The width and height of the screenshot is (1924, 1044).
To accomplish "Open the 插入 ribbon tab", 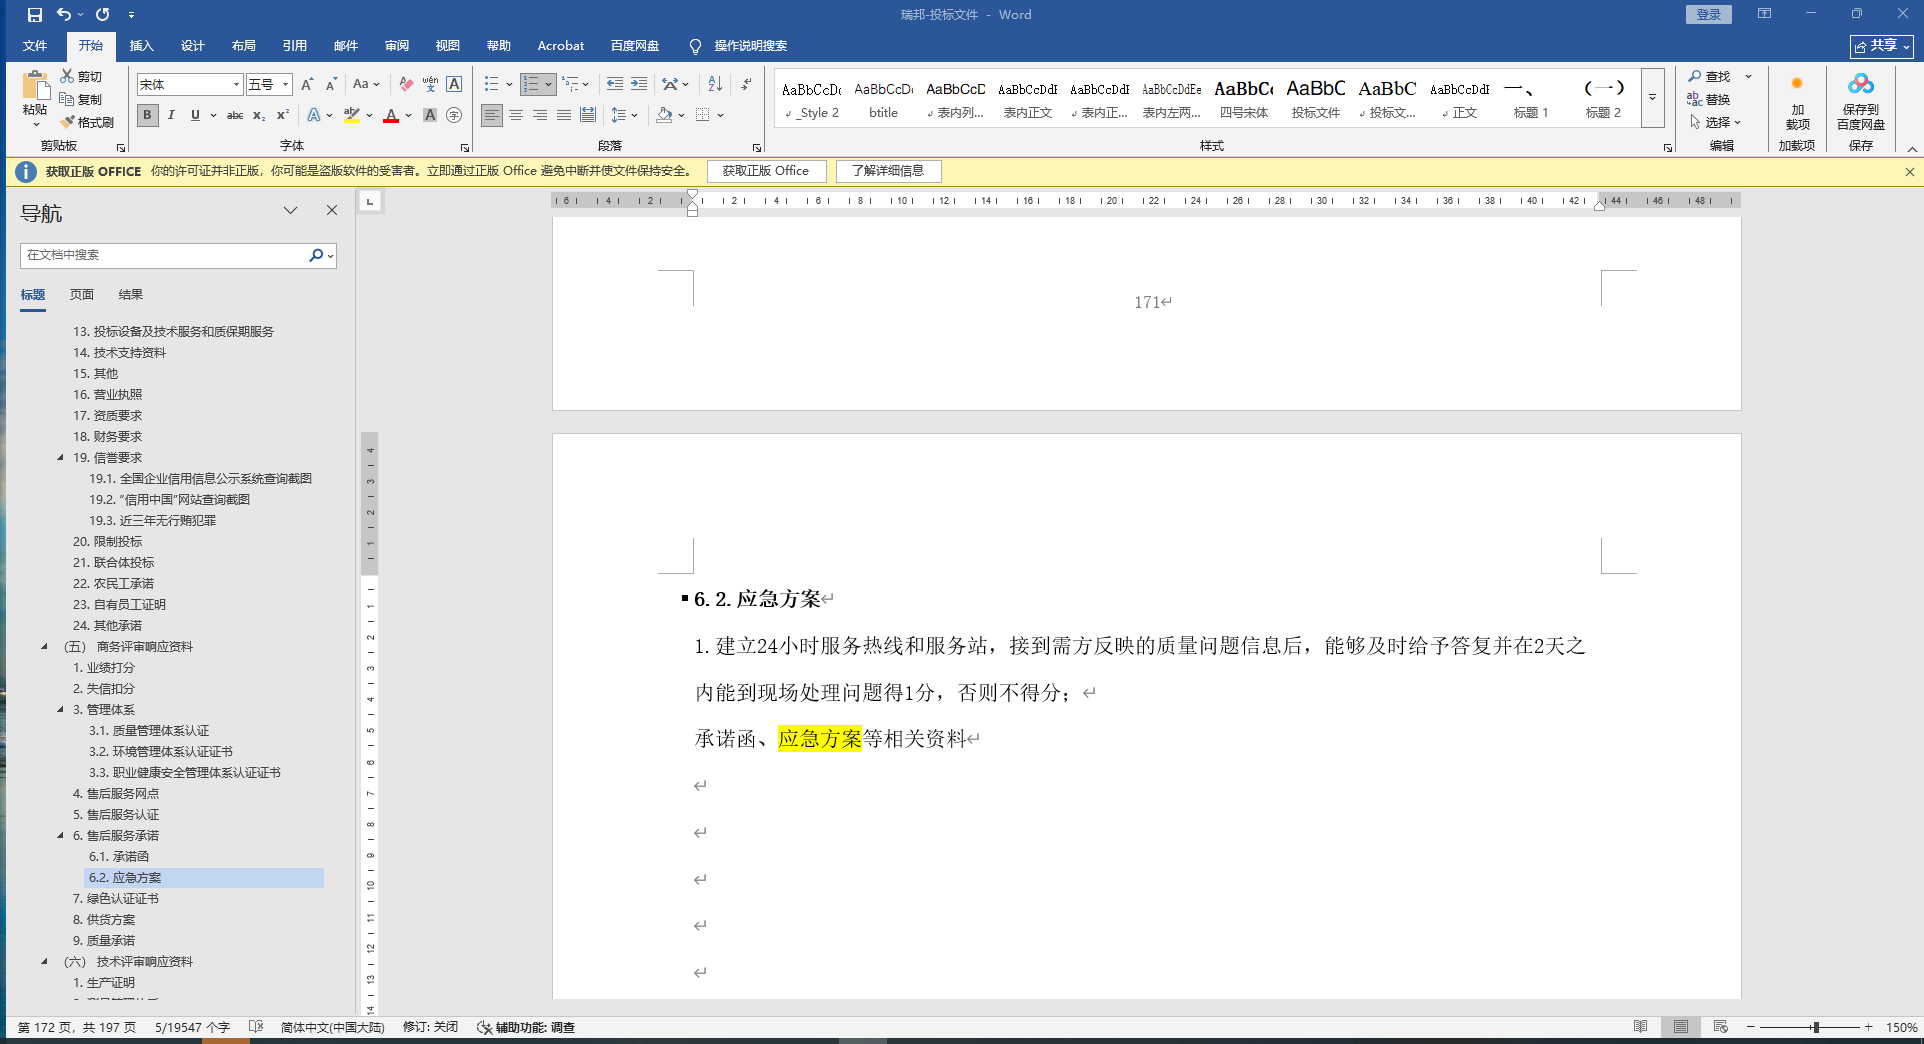I will pyautogui.click(x=141, y=46).
